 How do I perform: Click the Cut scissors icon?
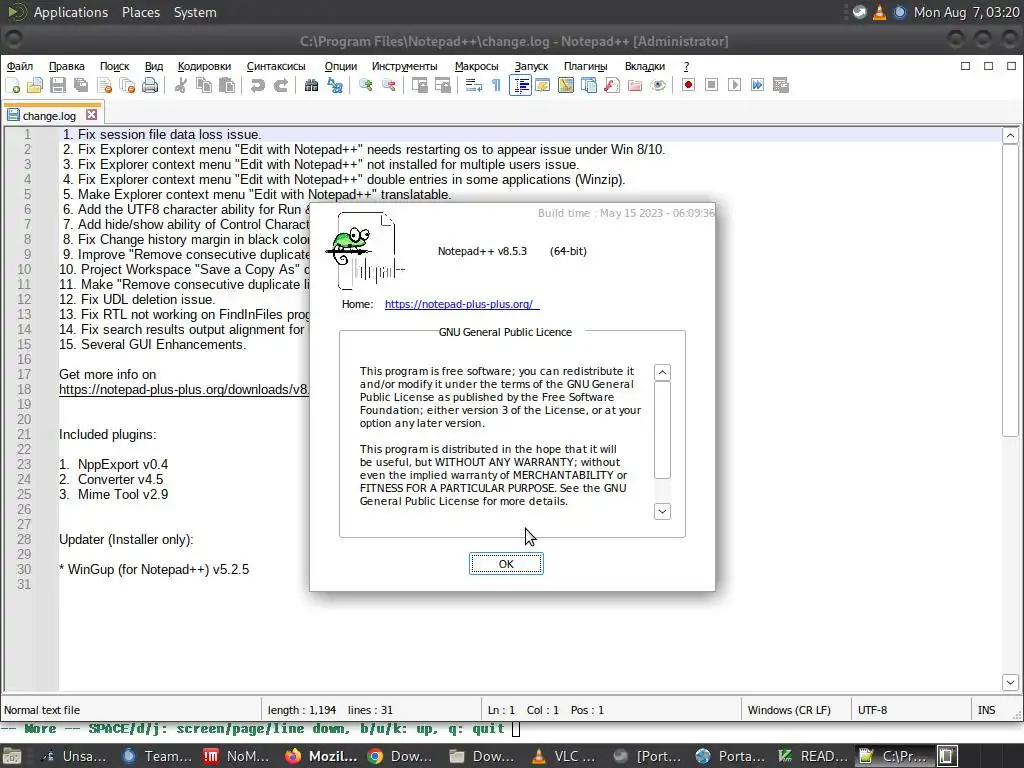coord(181,85)
